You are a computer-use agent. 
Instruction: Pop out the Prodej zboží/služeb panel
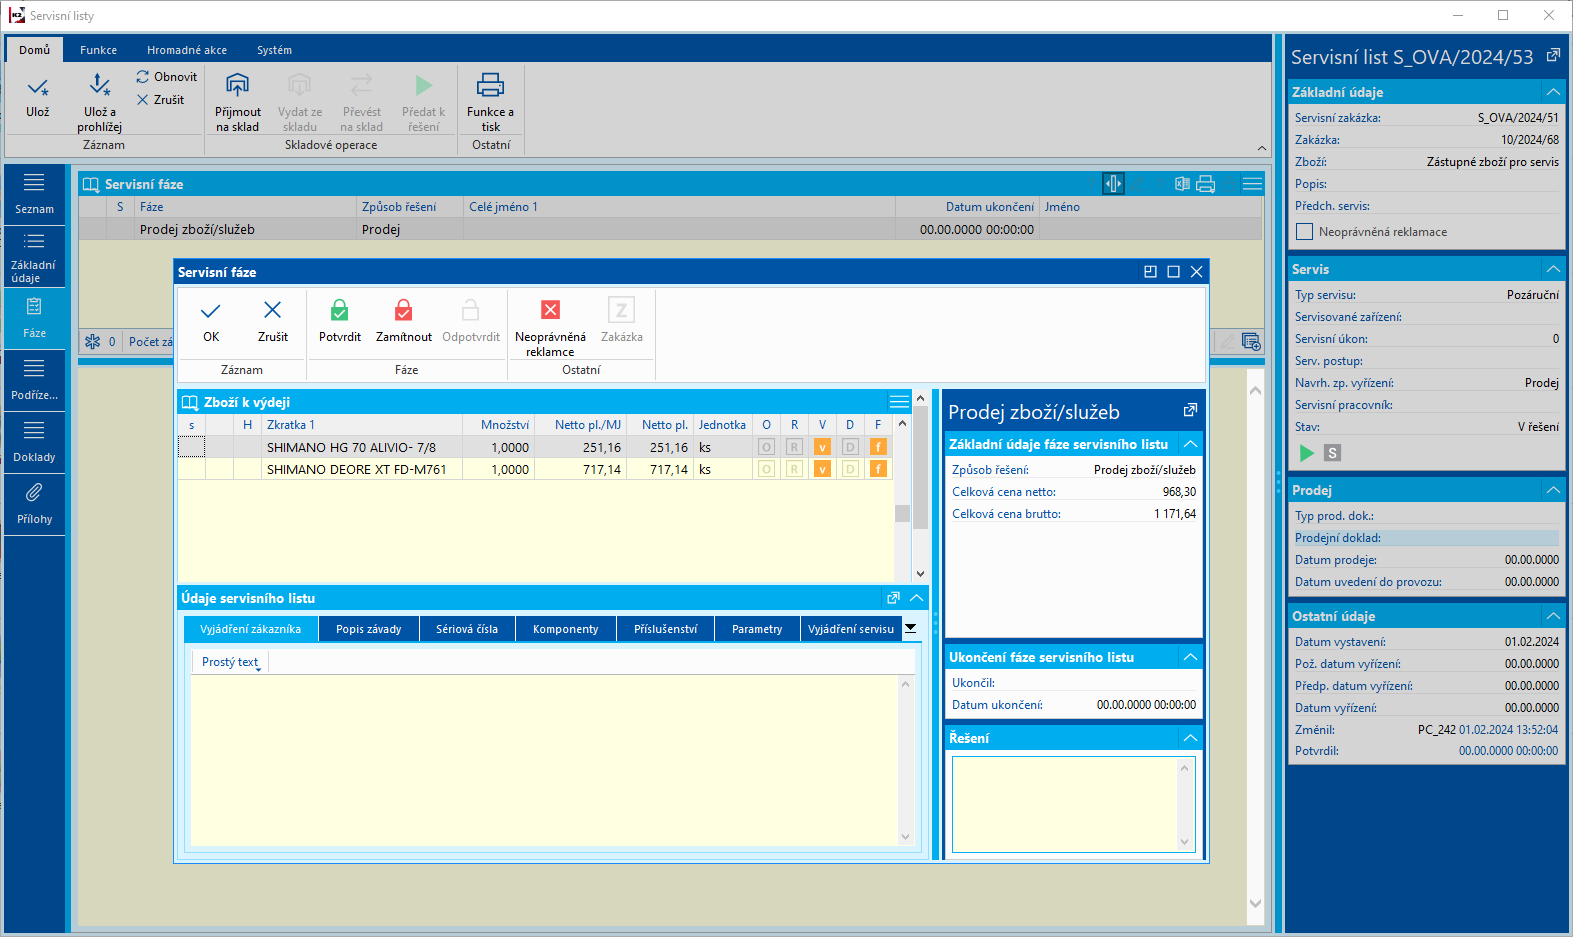[1190, 410]
